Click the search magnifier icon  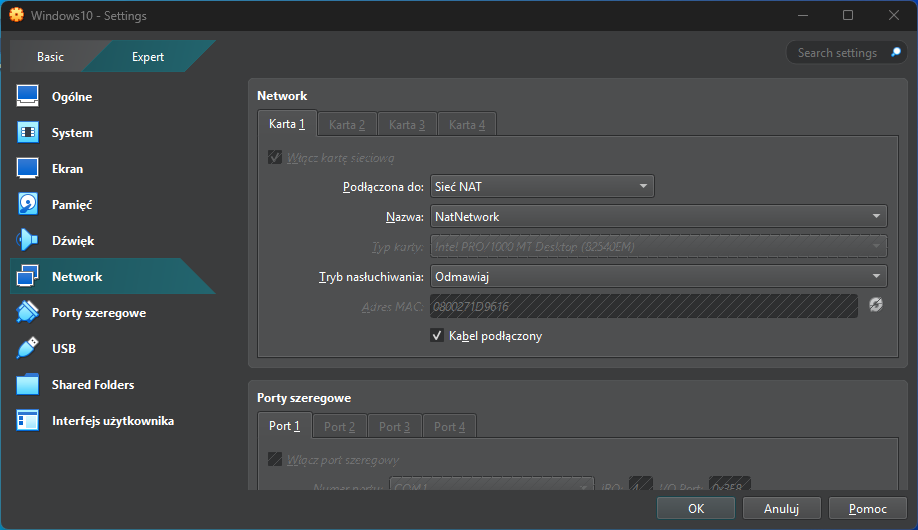(x=896, y=52)
